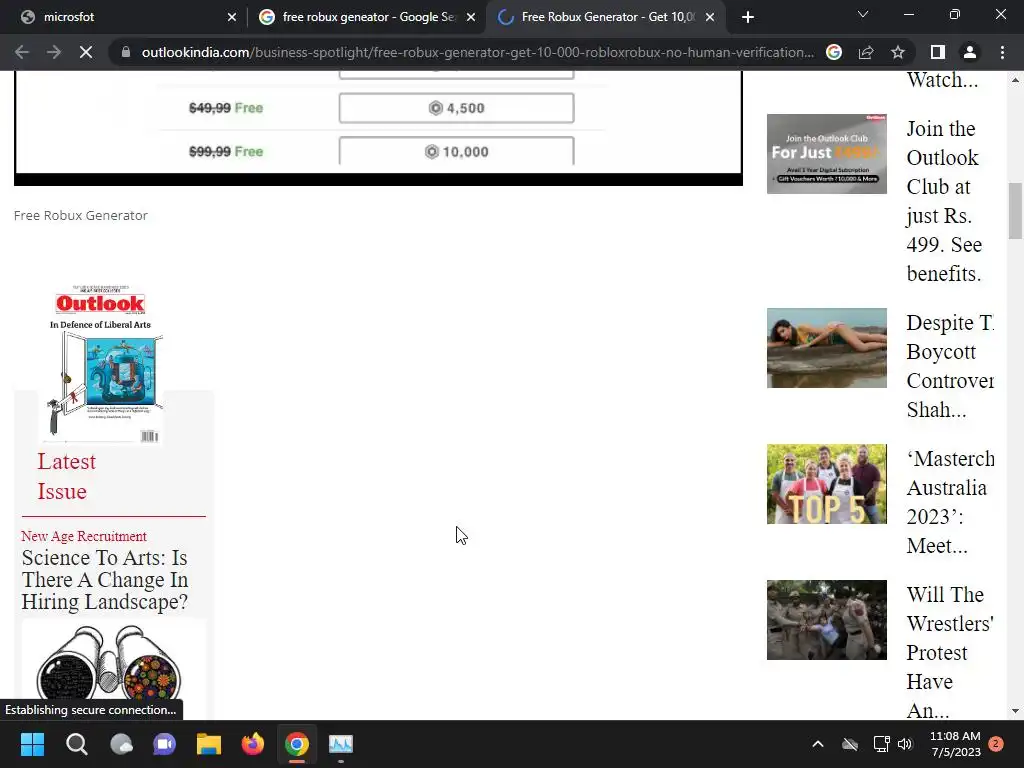Open Windows taskbar search
The image size is (1024, 768).
click(76, 744)
